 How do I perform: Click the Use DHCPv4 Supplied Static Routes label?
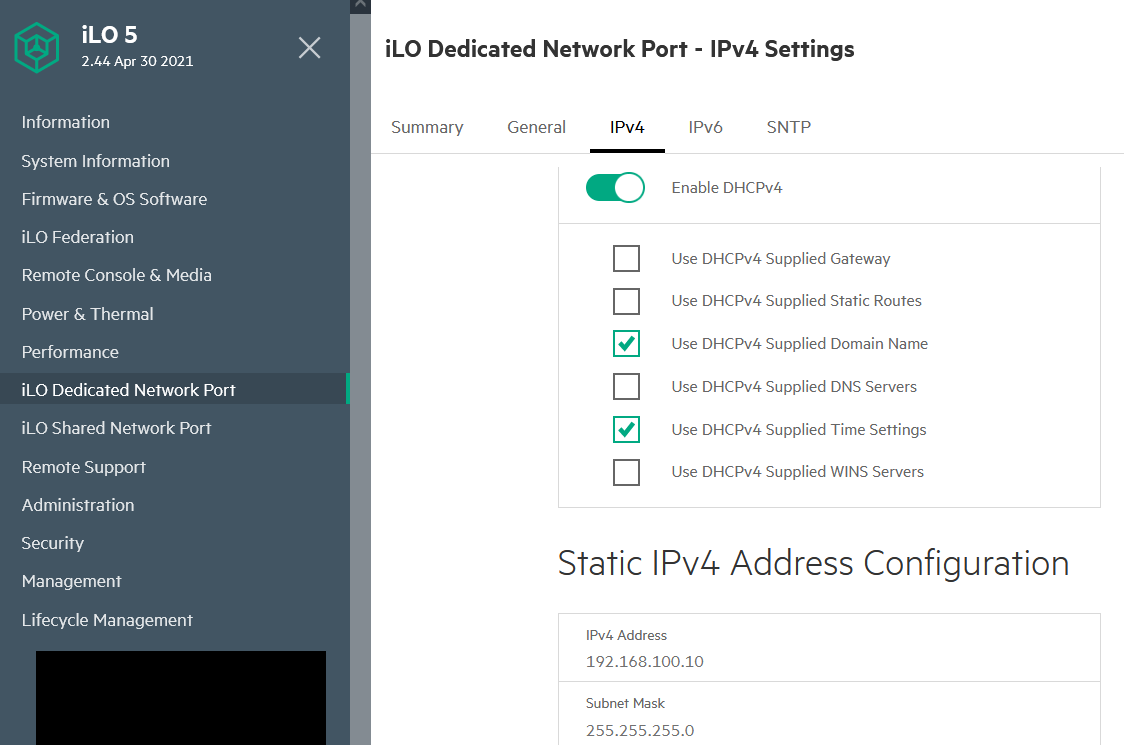pos(796,301)
